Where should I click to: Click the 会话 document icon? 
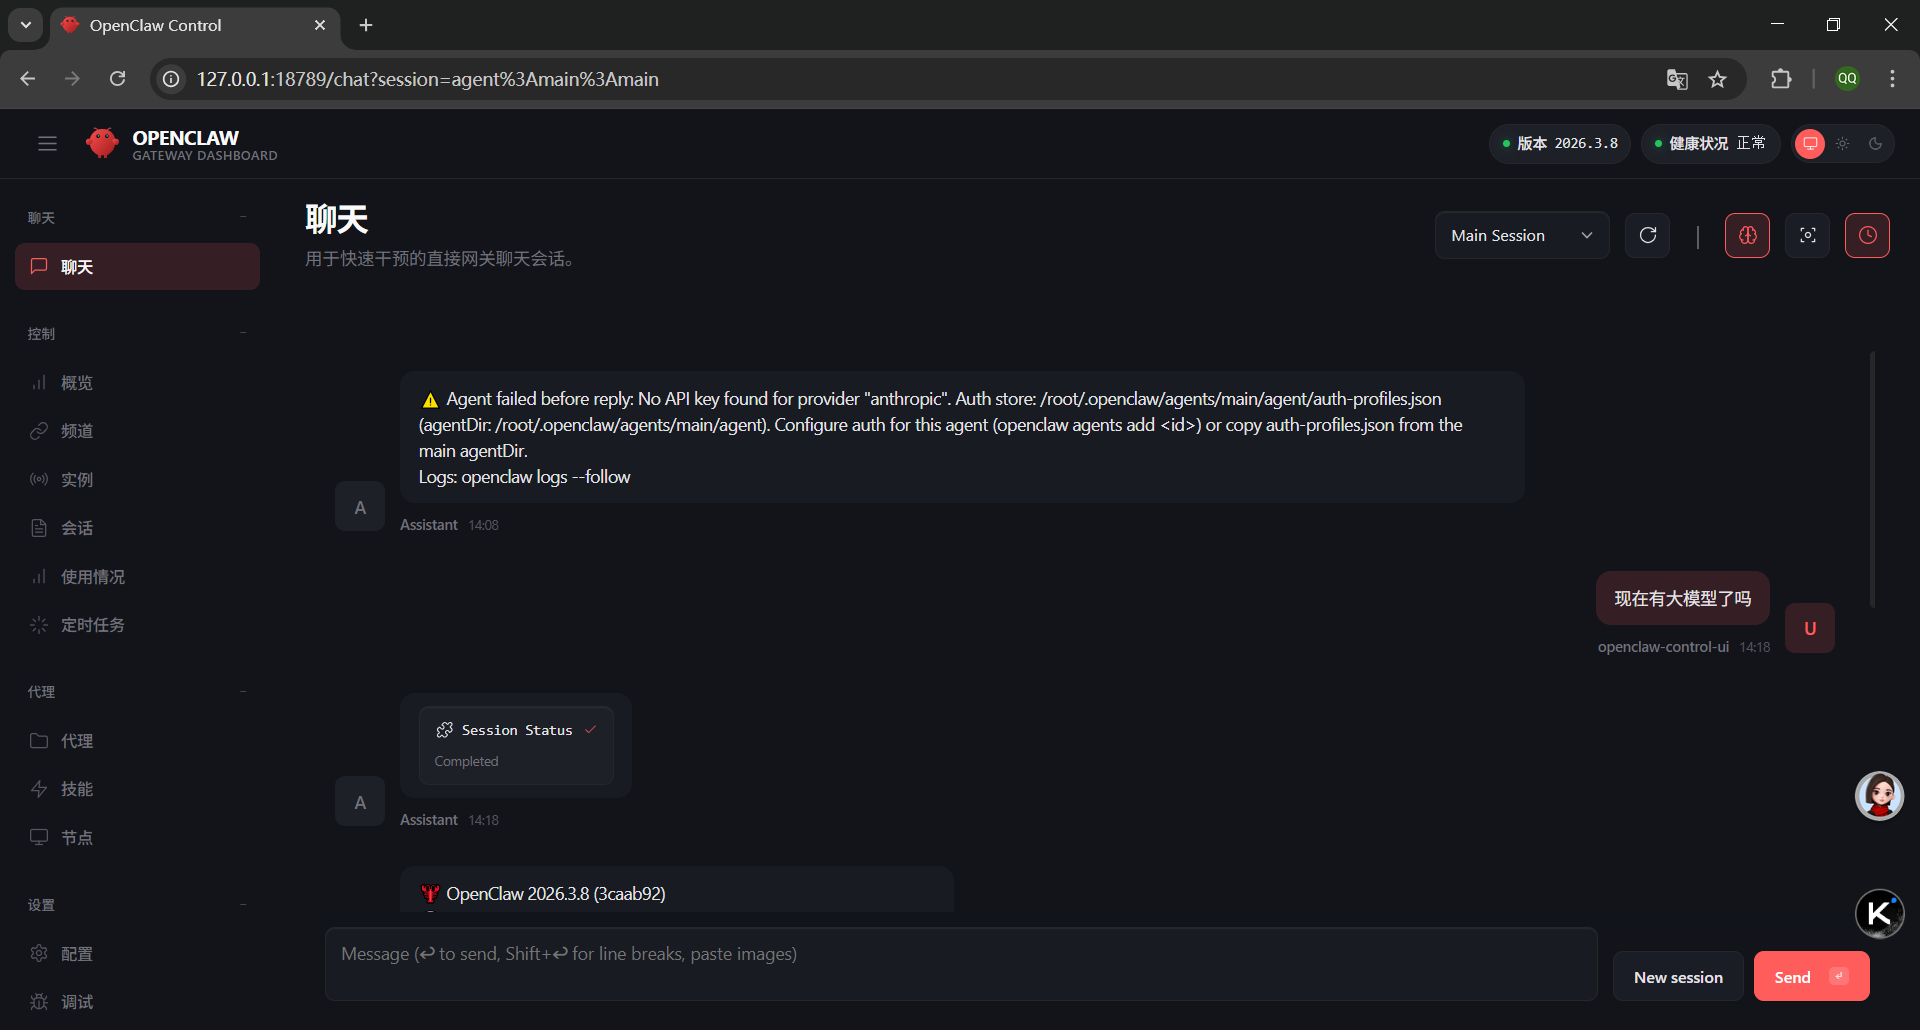tap(39, 528)
